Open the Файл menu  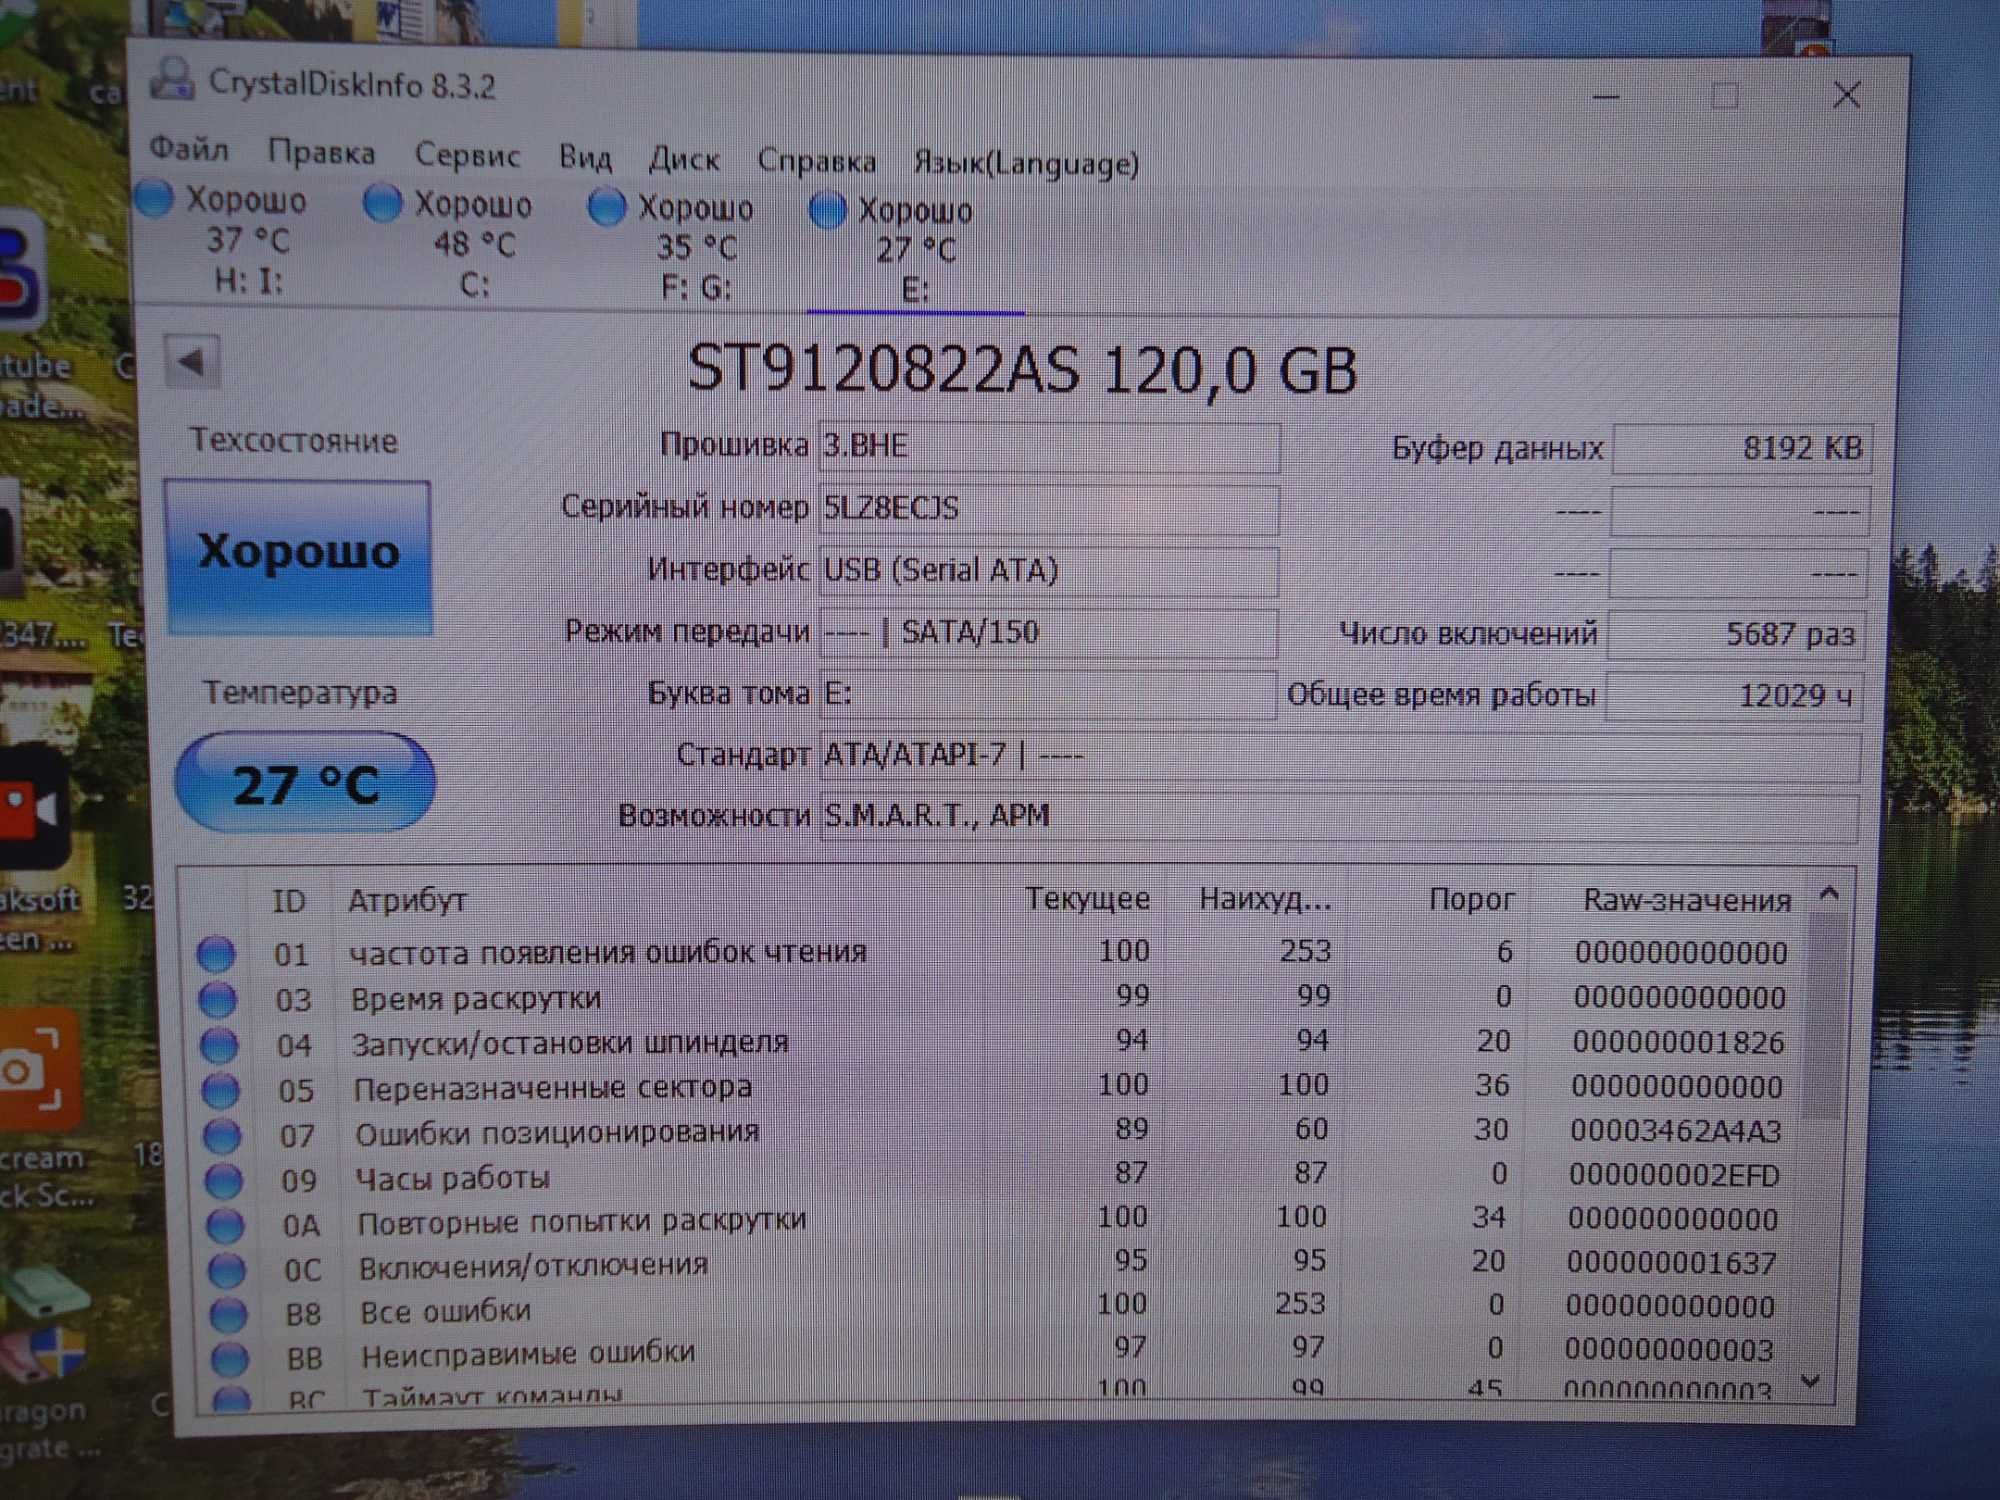189,149
